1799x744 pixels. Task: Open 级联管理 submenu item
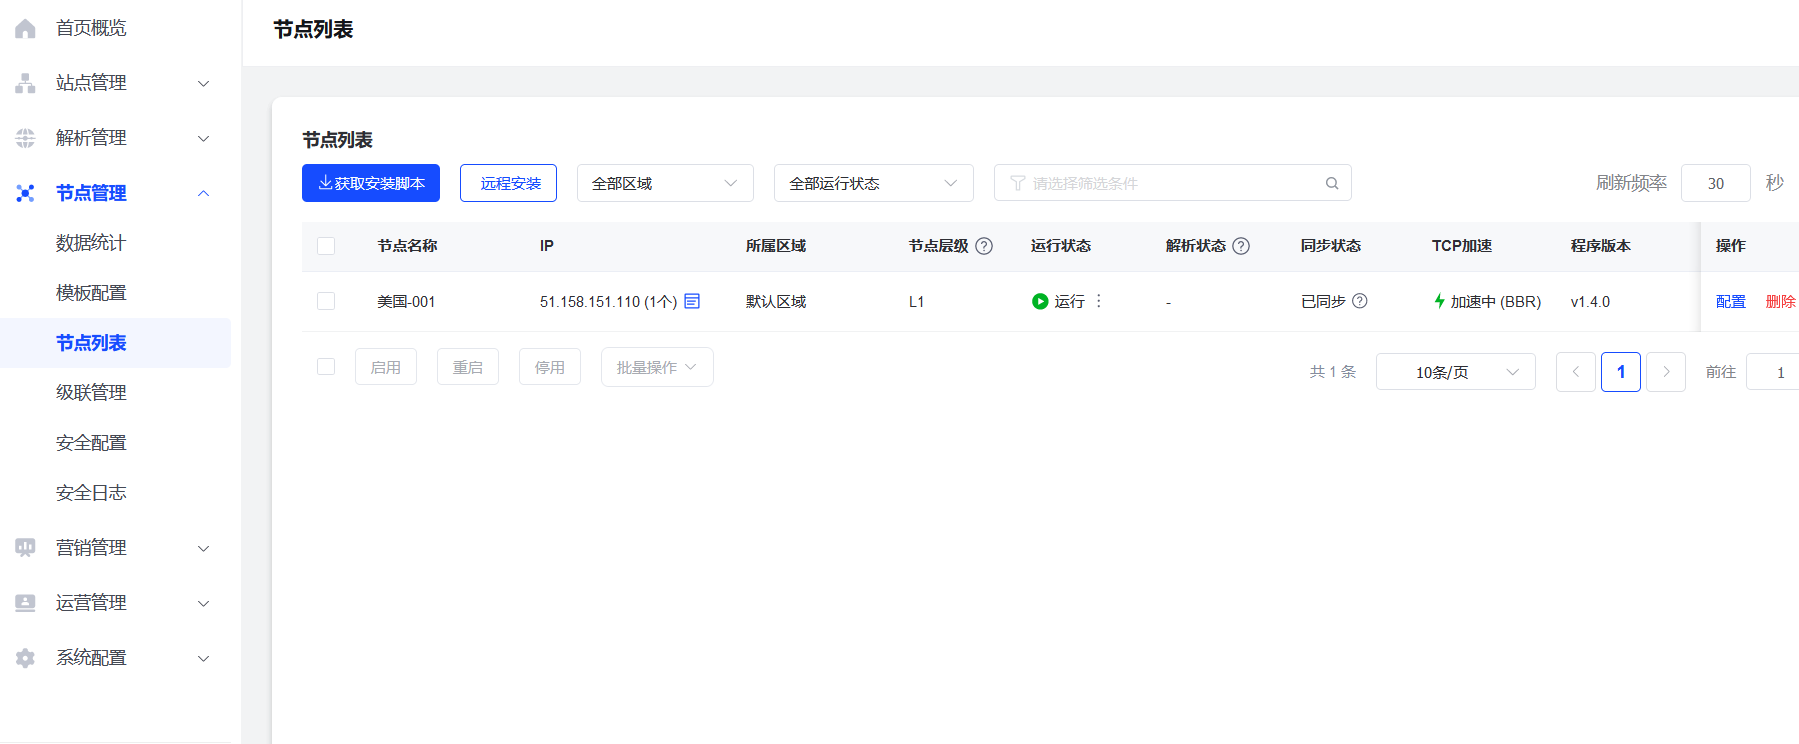[x=91, y=393]
